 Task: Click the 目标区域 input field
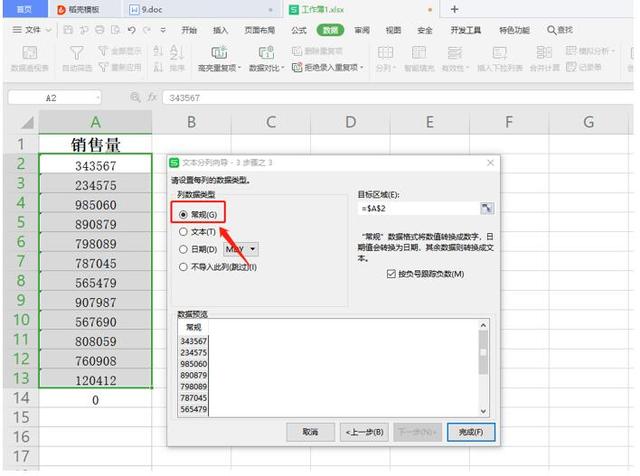click(419, 208)
